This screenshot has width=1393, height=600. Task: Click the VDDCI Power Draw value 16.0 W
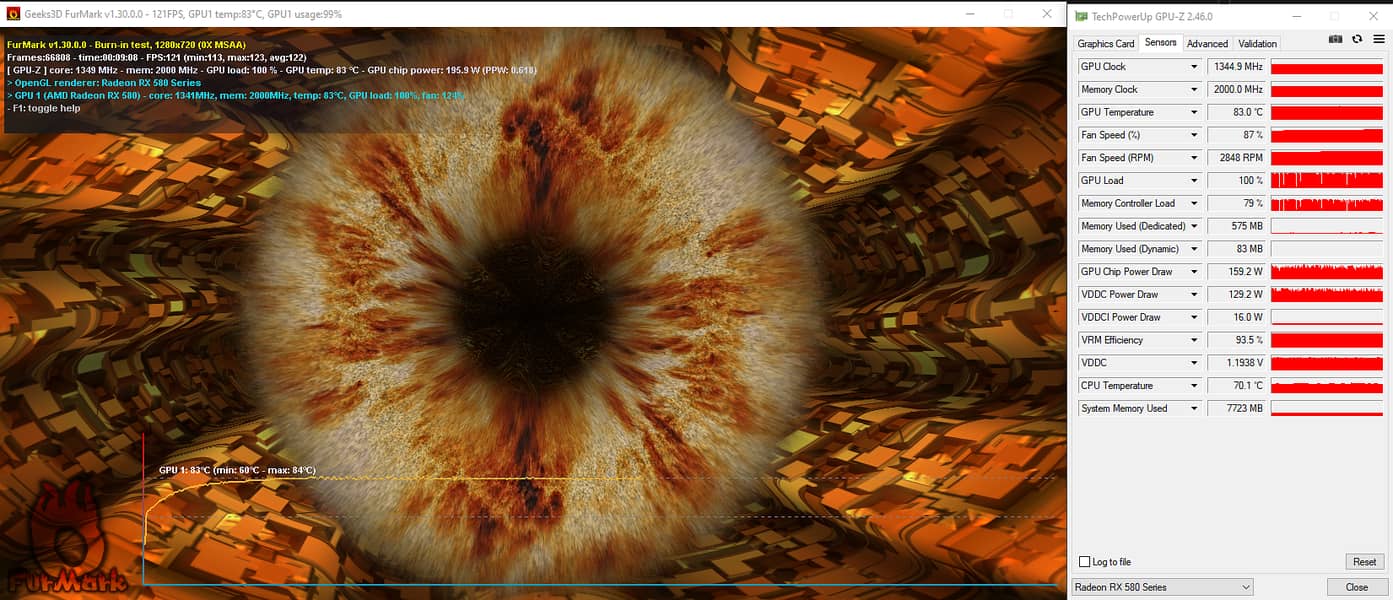[1237, 318]
